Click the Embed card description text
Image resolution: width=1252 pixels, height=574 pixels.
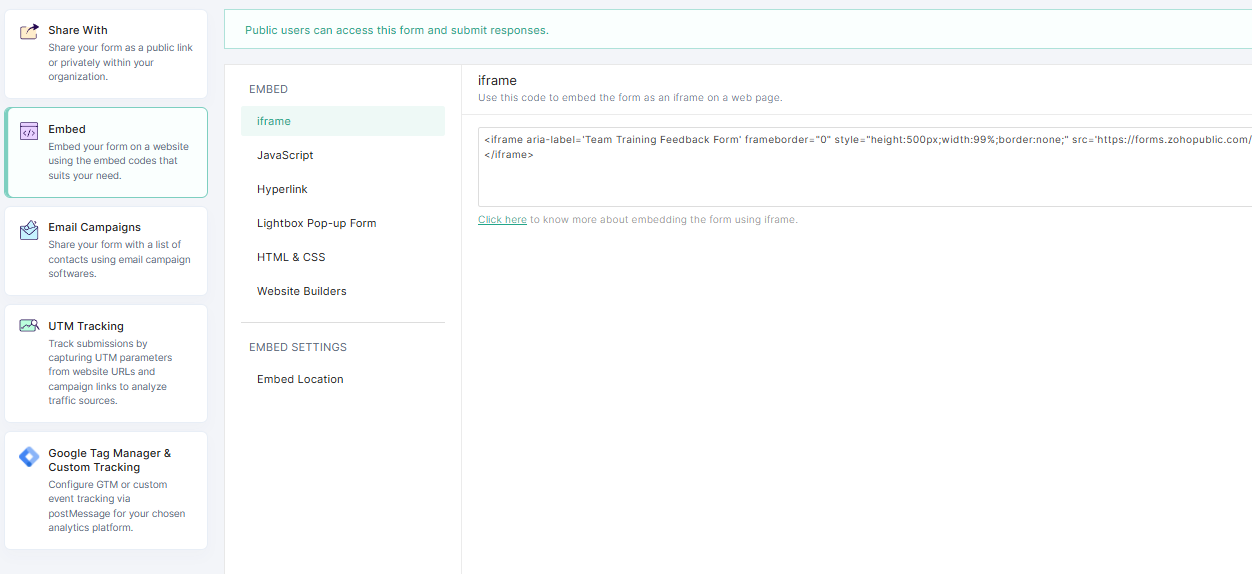click(118, 161)
